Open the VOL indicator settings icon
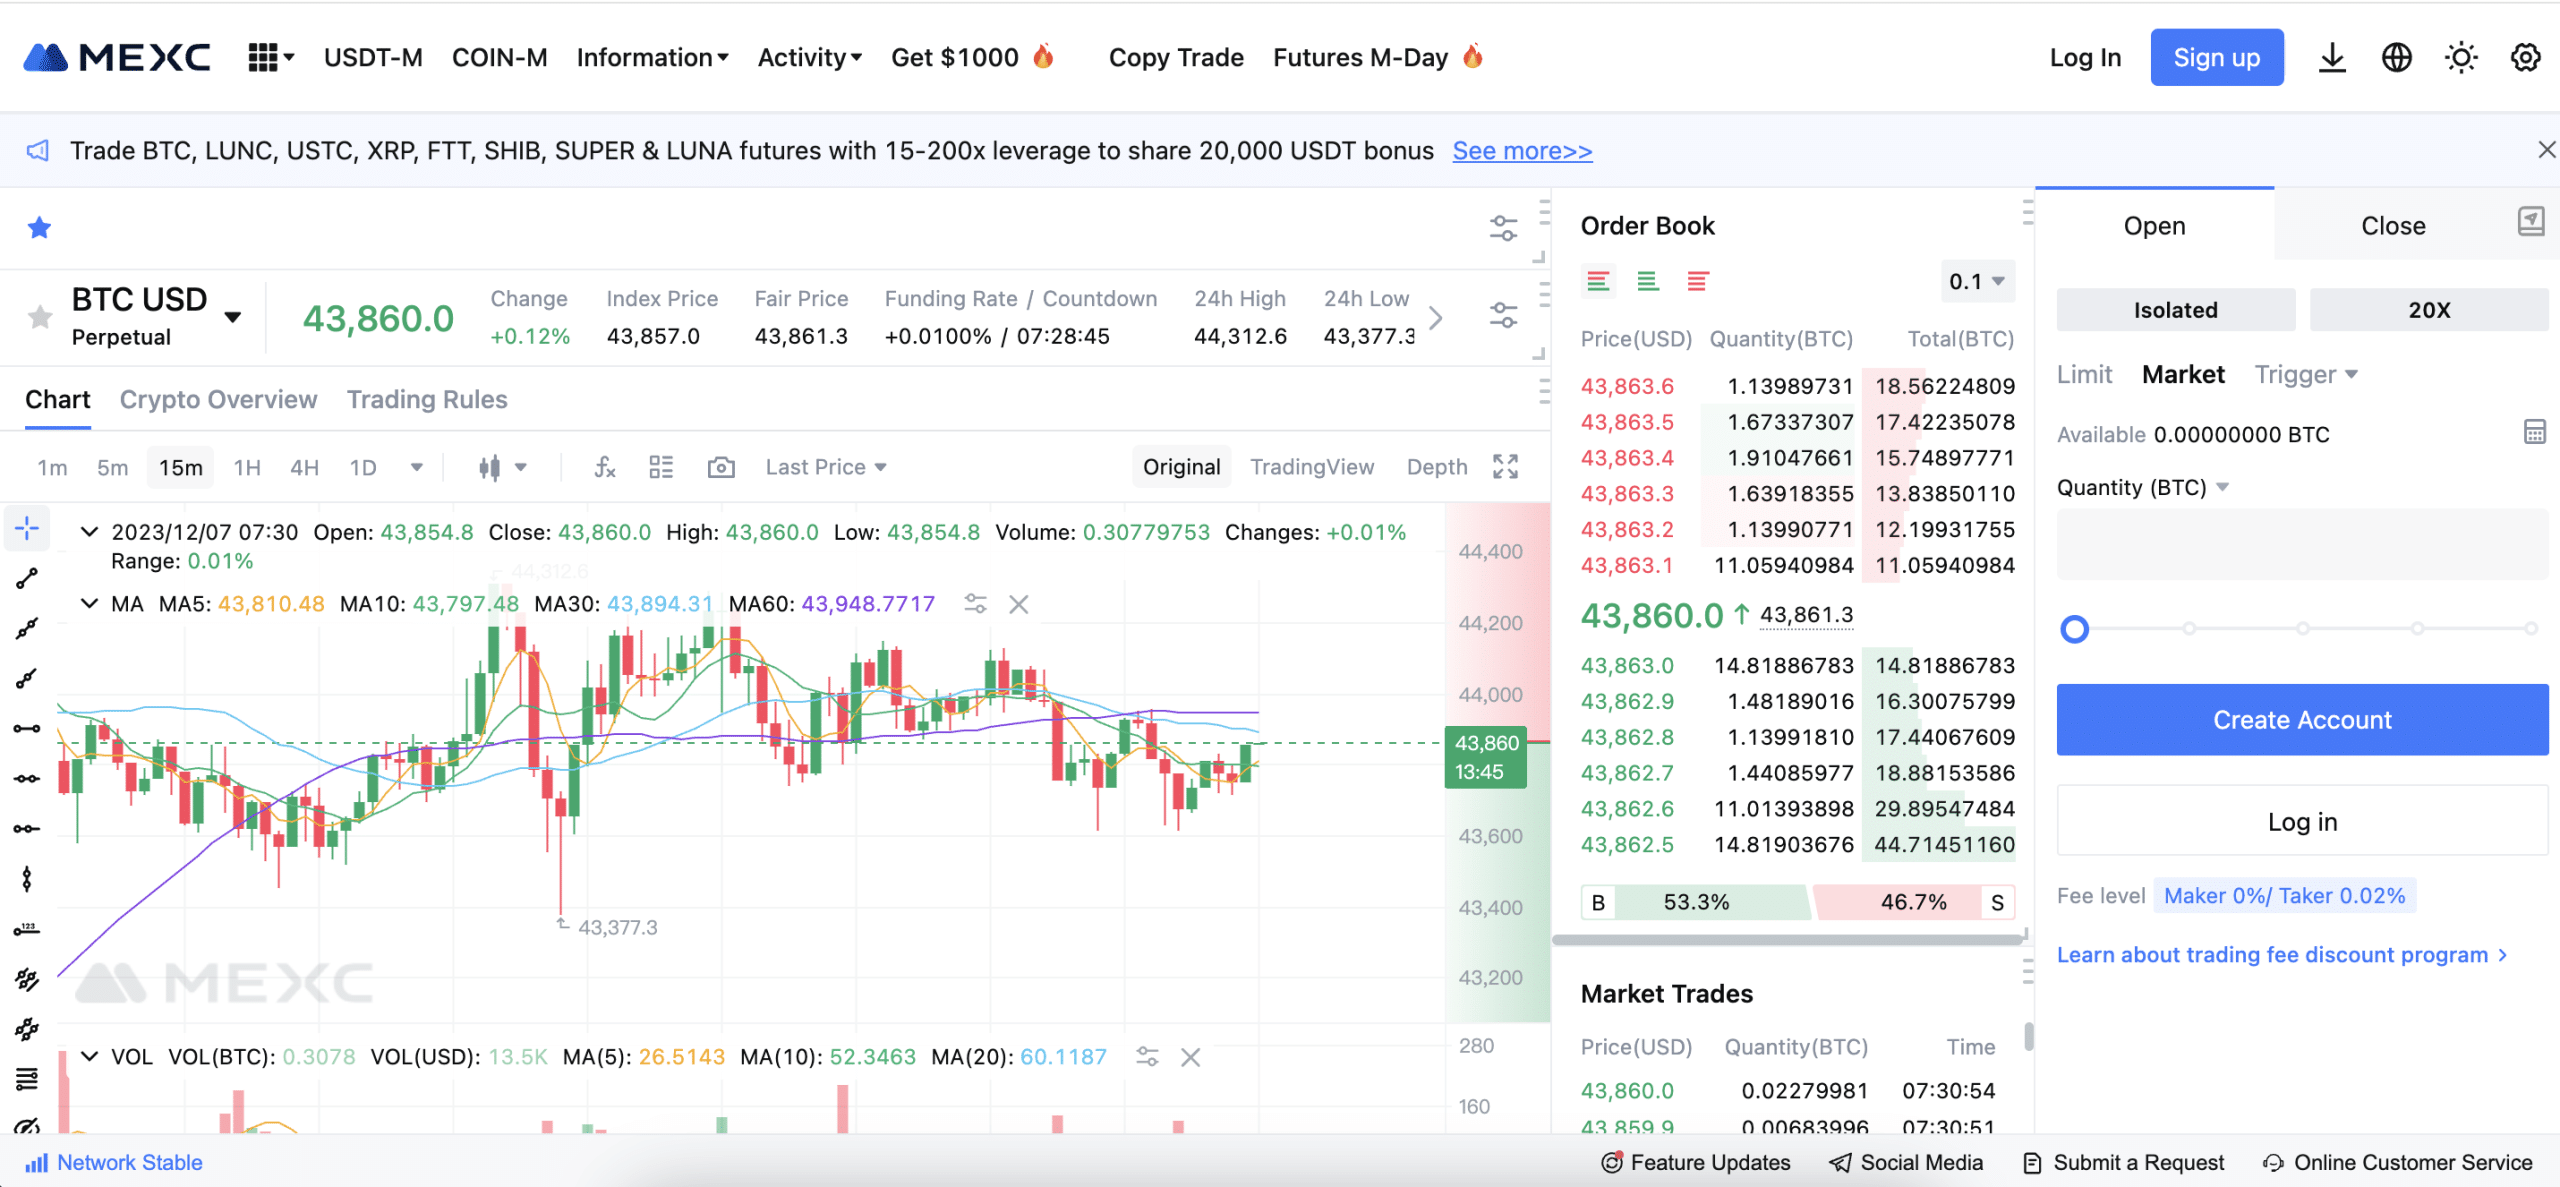Screen dimensions: 2560x1187 (x=1147, y=1057)
